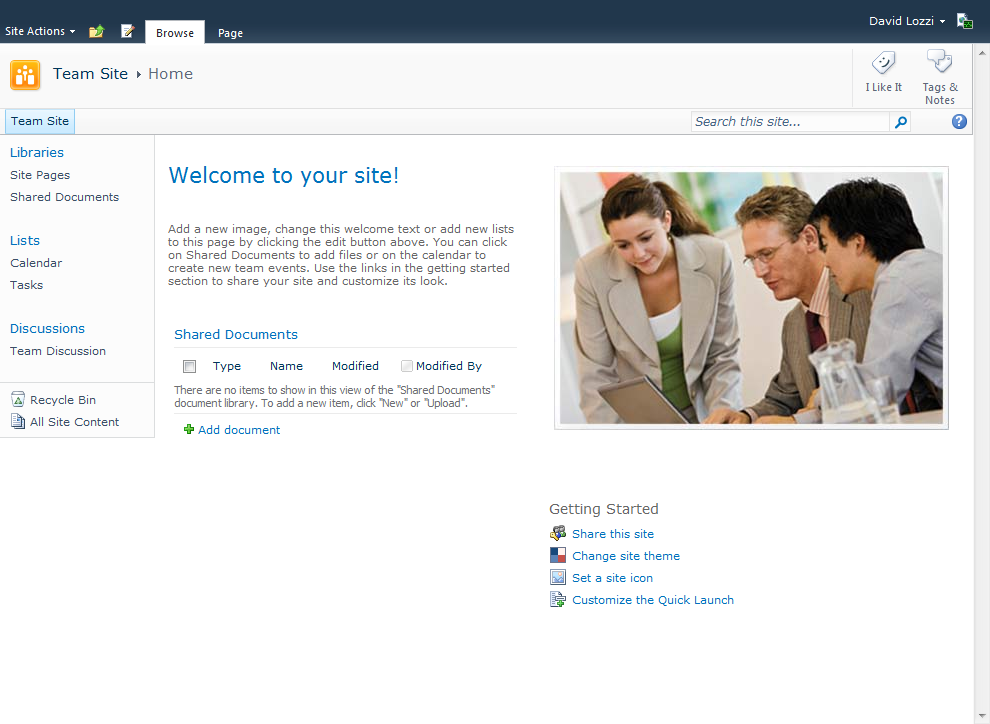Screen dimensions: 990x724
Task: Open the Change site theme link
Action: [626, 556]
